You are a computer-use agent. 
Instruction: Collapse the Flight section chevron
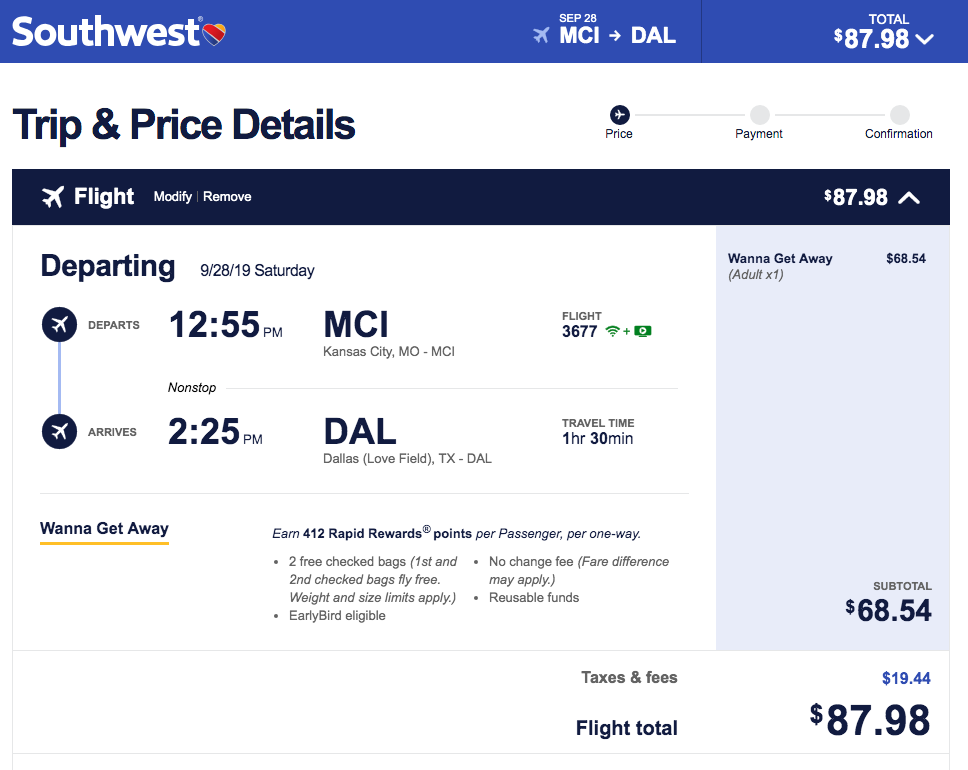click(908, 197)
